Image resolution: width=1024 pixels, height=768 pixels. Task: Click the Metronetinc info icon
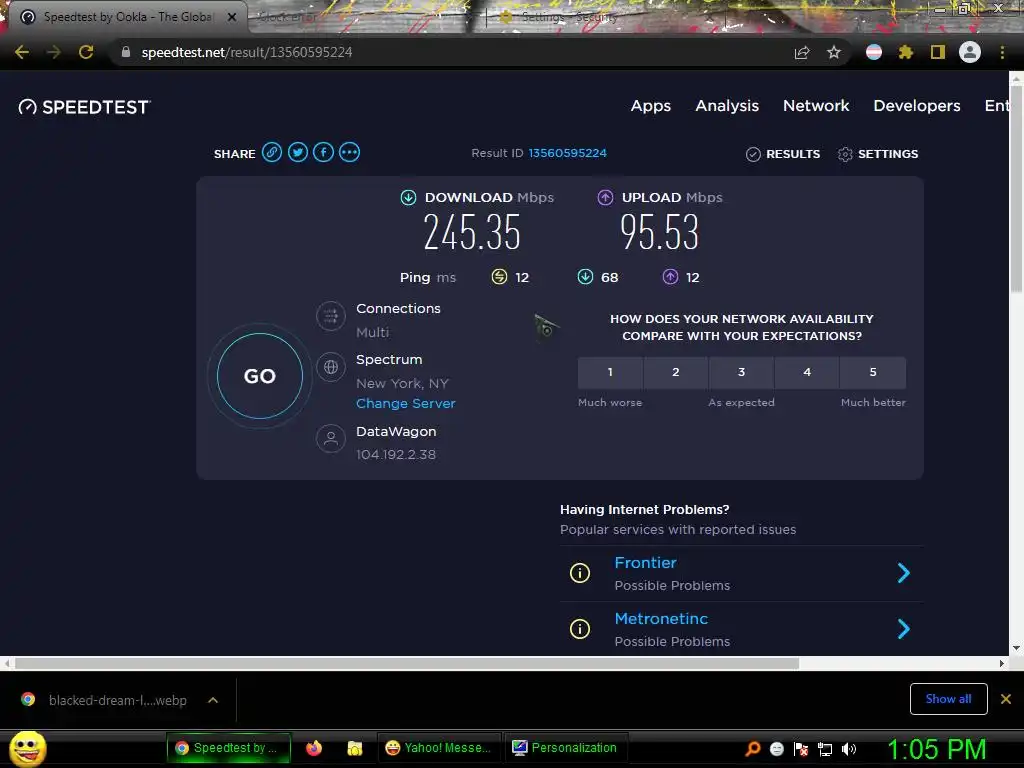(580, 629)
